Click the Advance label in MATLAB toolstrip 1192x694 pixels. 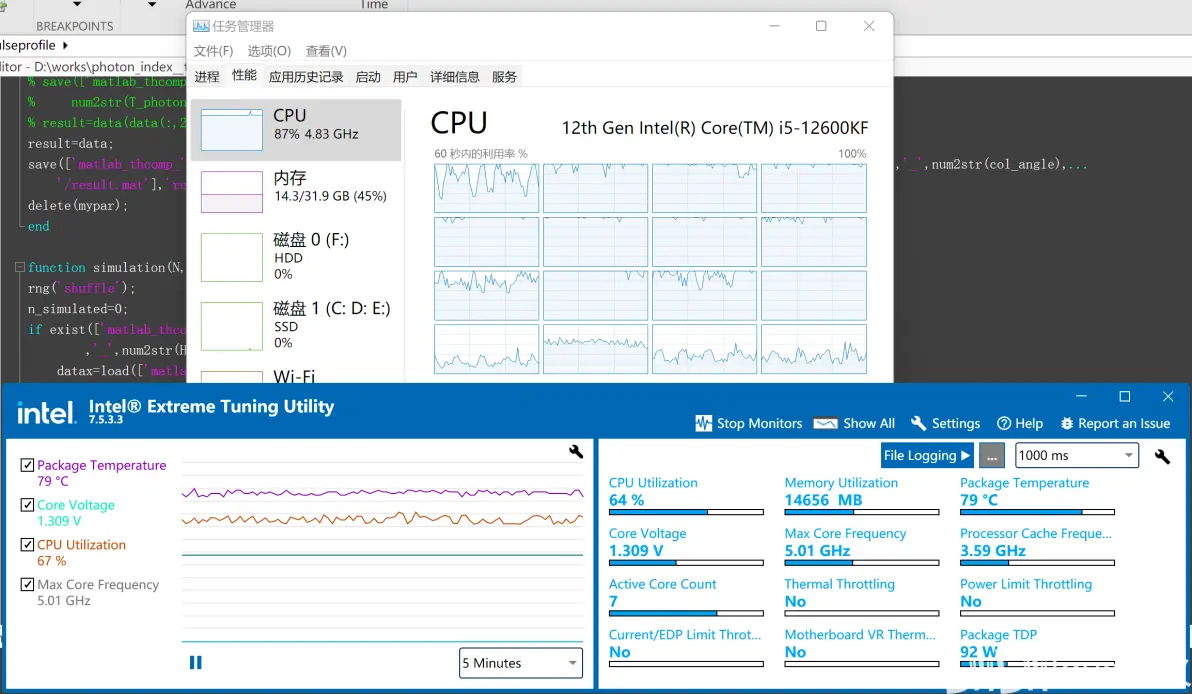(211, 5)
